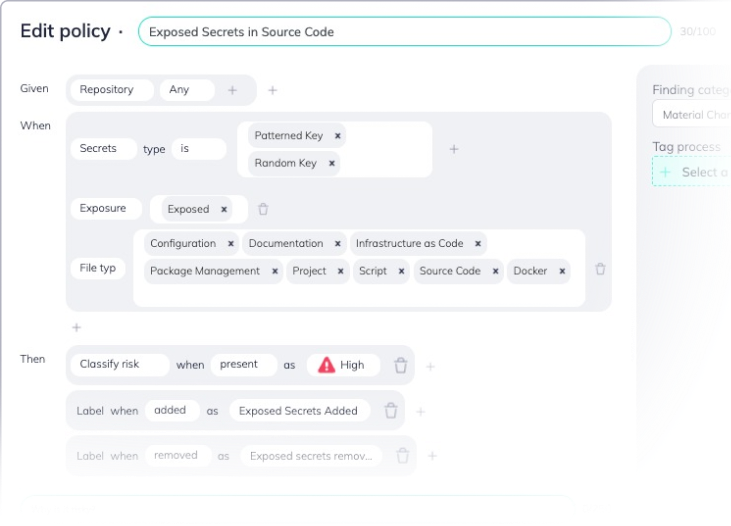This screenshot has height=526, width=731.
Task: Remove the Exposed exposure tag
Action: tap(224, 210)
